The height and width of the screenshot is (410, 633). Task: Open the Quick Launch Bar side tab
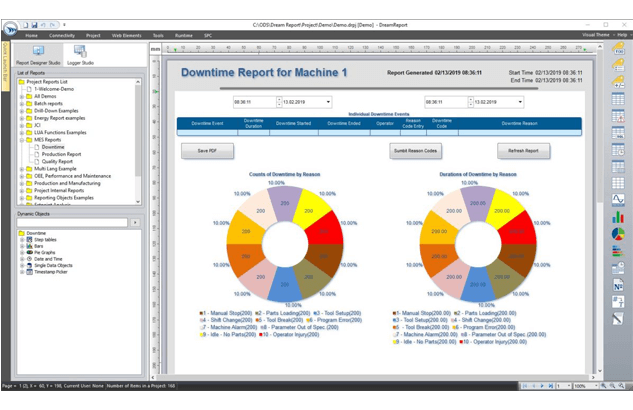tap(4, 65)
